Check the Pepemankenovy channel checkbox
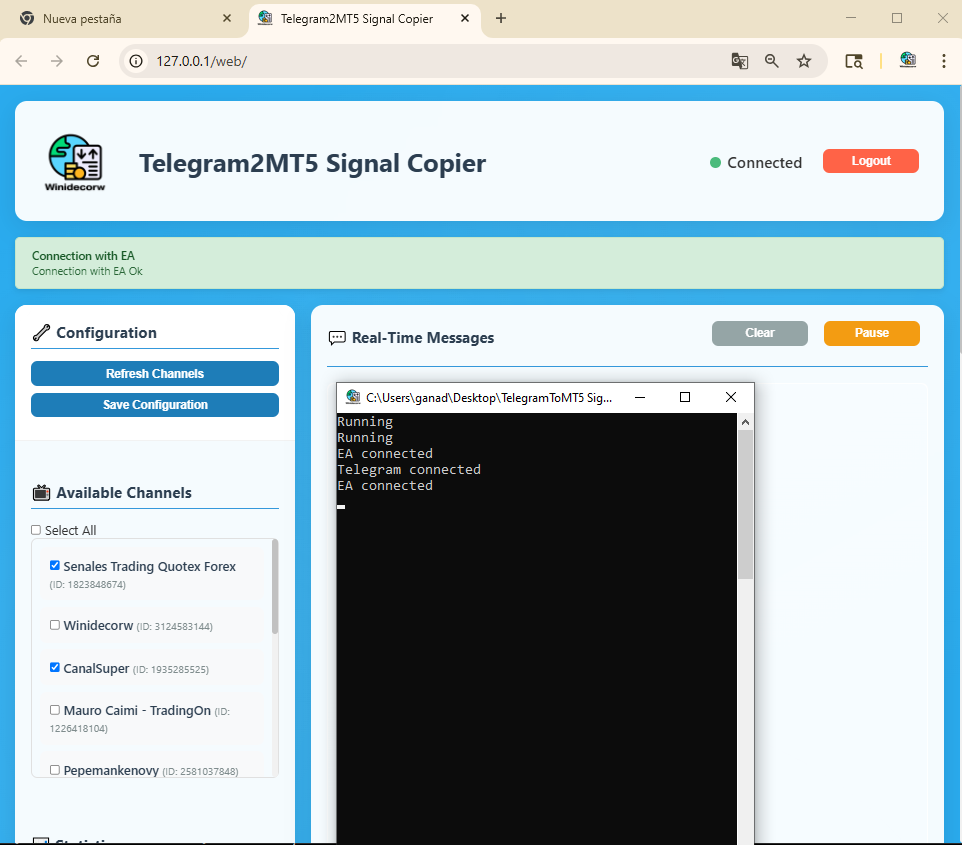Viewport: 962px width, 845px height. point(55,770)
